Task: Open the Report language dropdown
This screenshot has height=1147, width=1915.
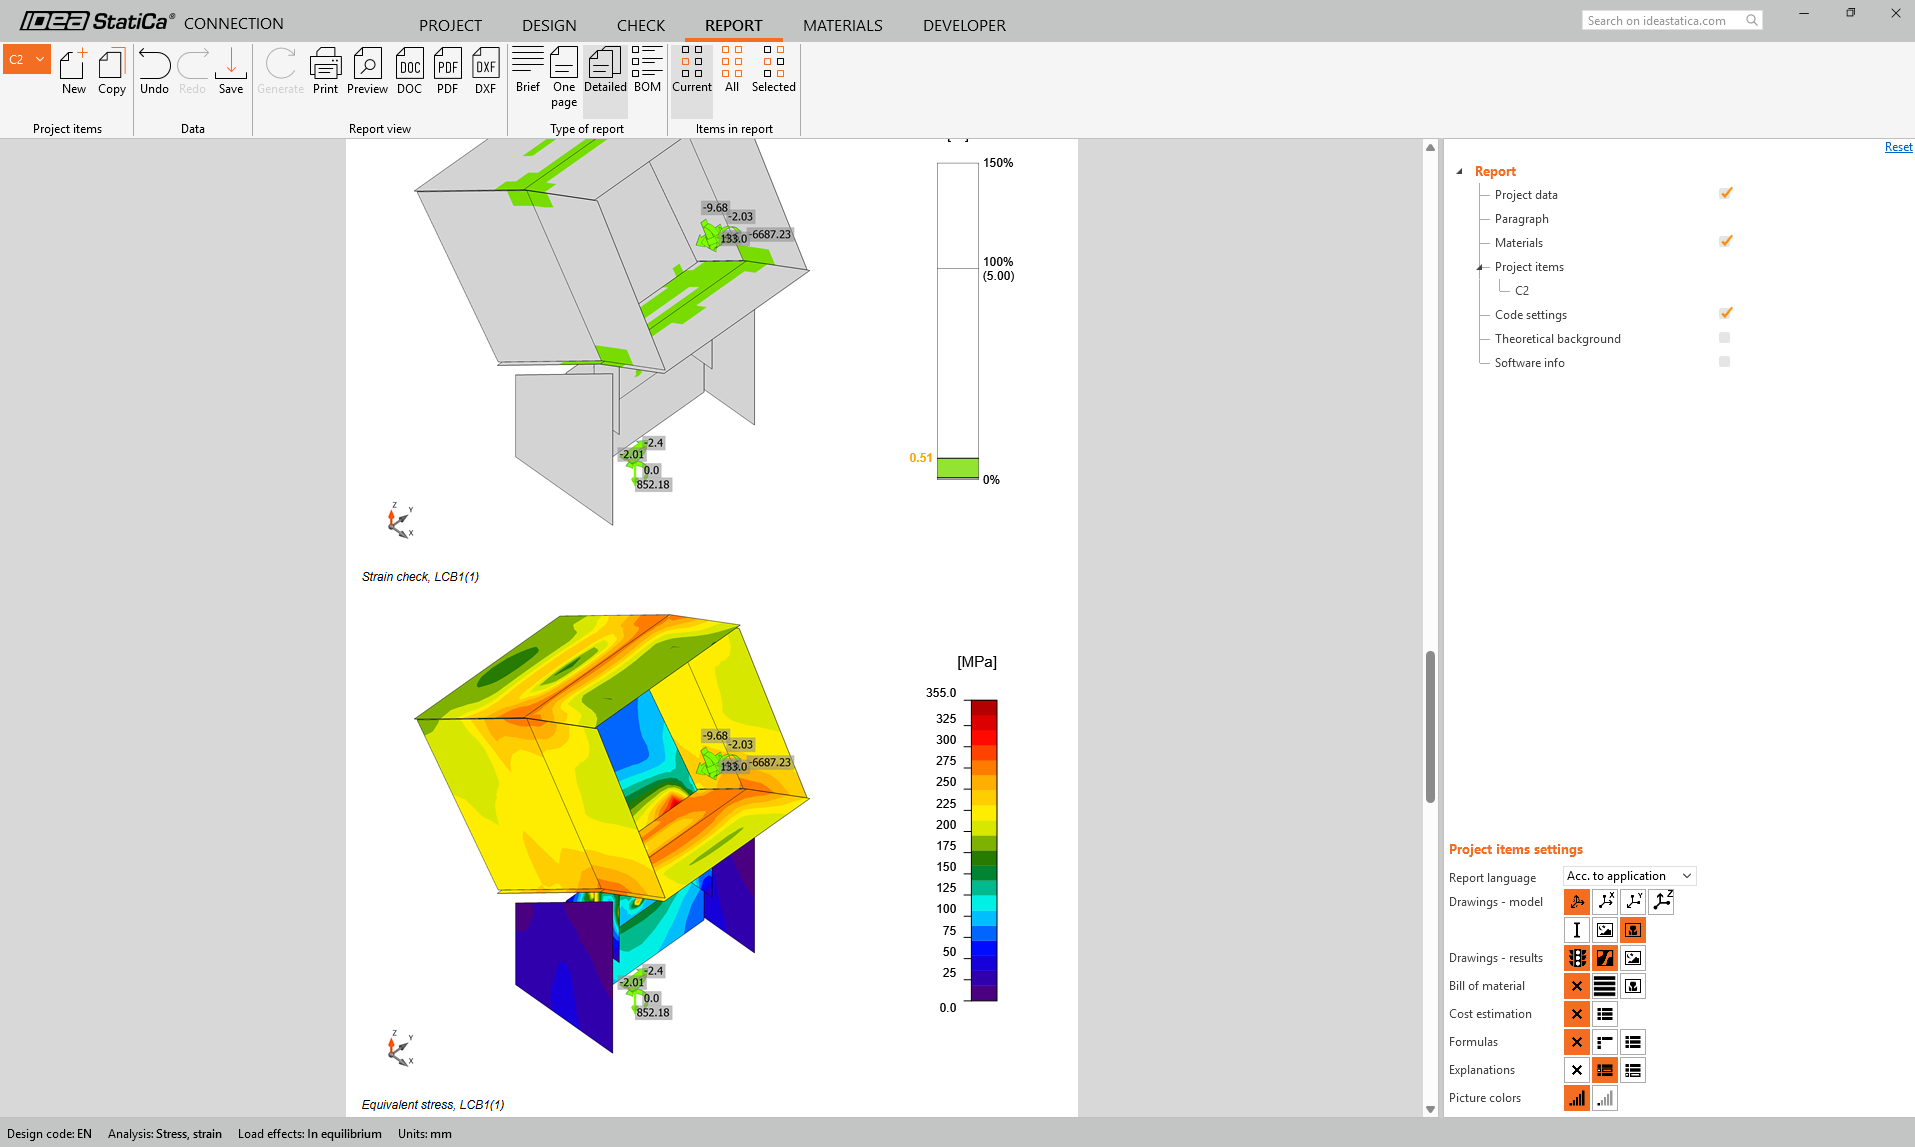Action: (x=1629, y=876)
